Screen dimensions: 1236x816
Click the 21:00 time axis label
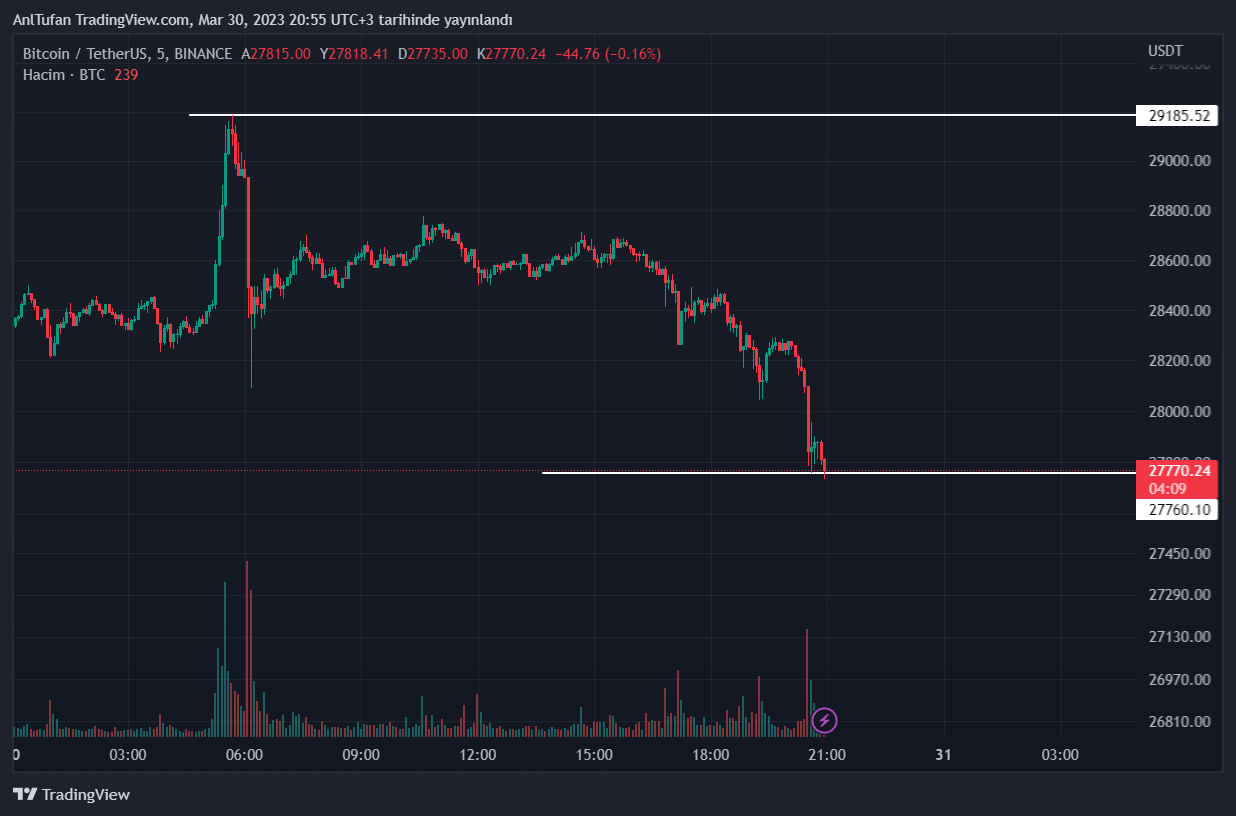click(827, 755)
